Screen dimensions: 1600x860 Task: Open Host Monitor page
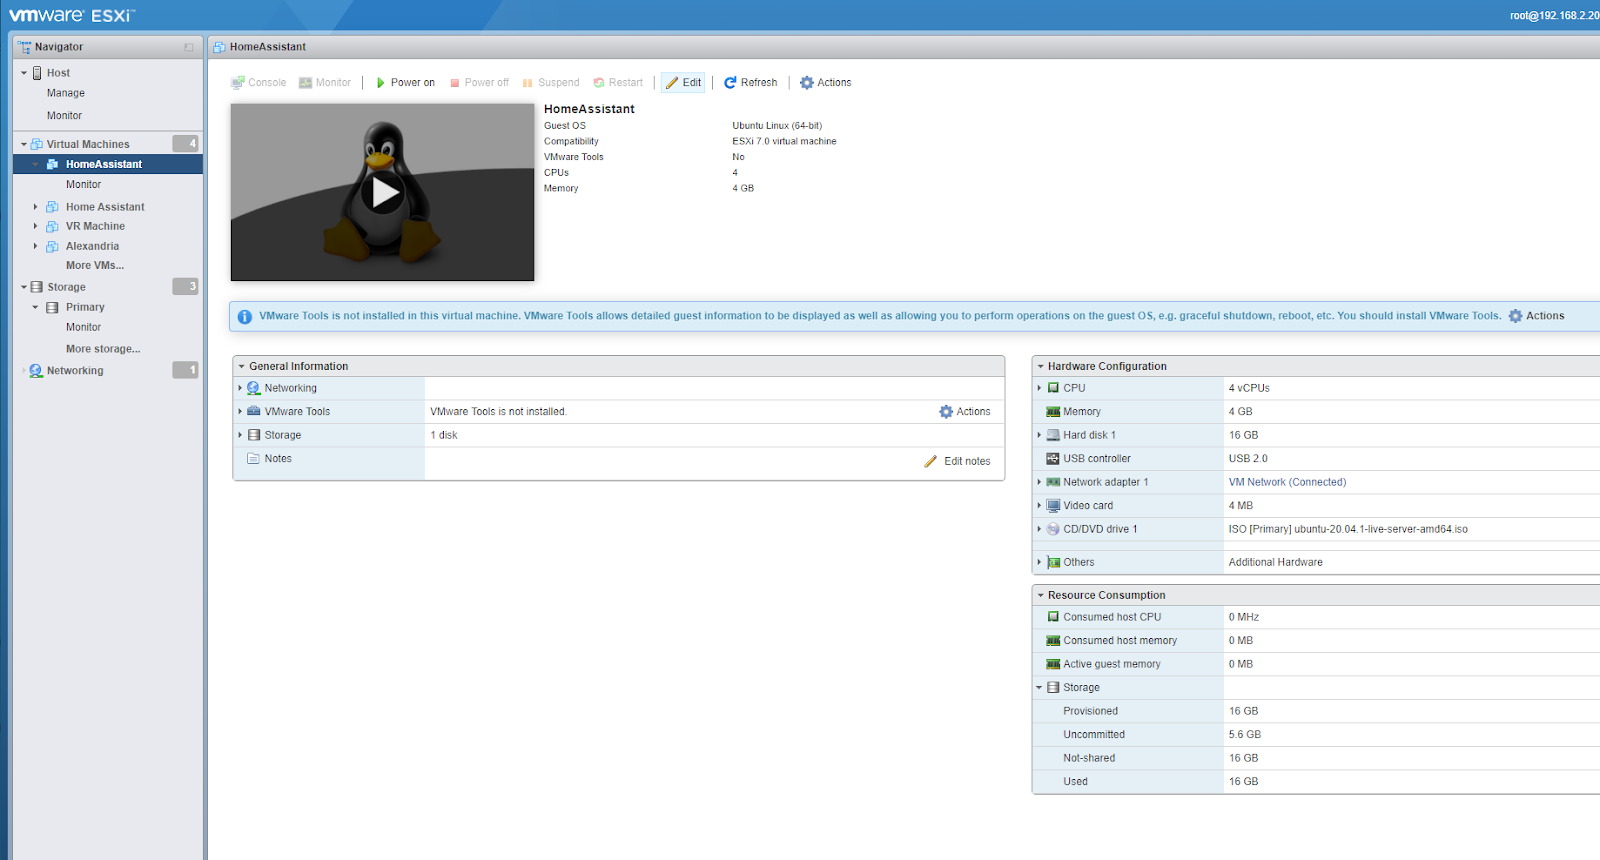[64, 116]
